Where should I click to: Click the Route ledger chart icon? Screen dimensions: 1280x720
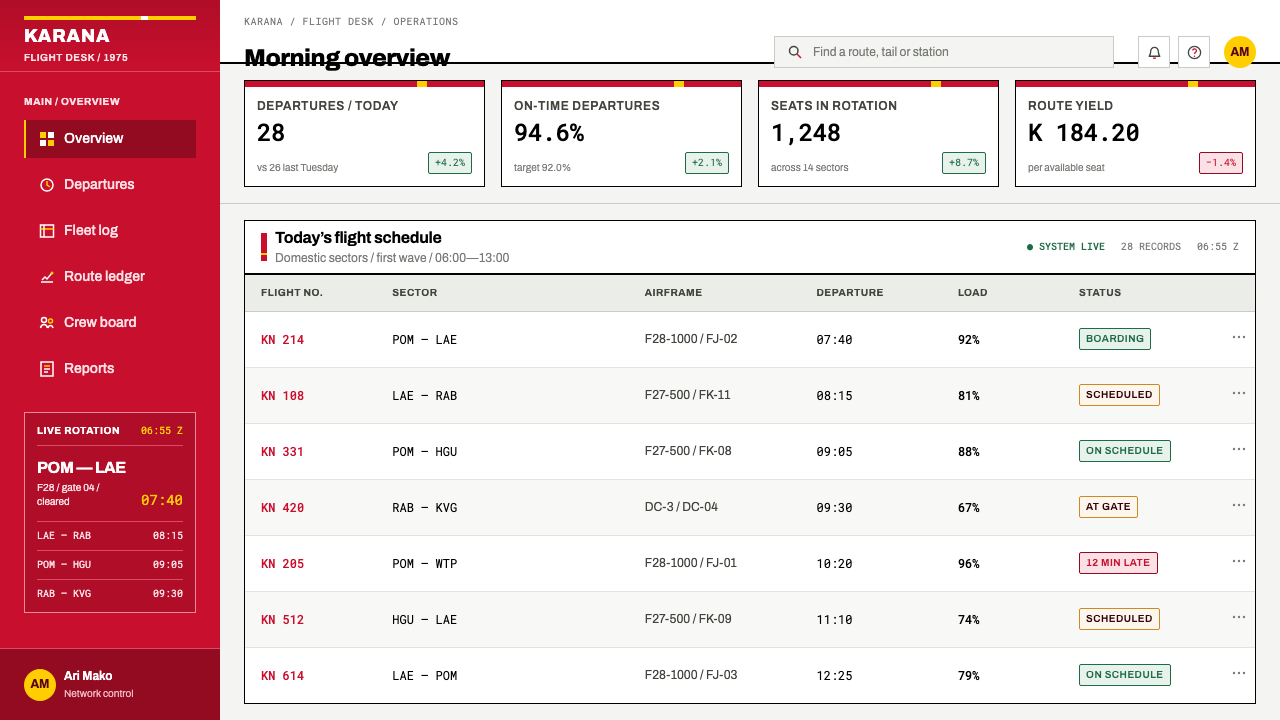click(x=47, y=277)
